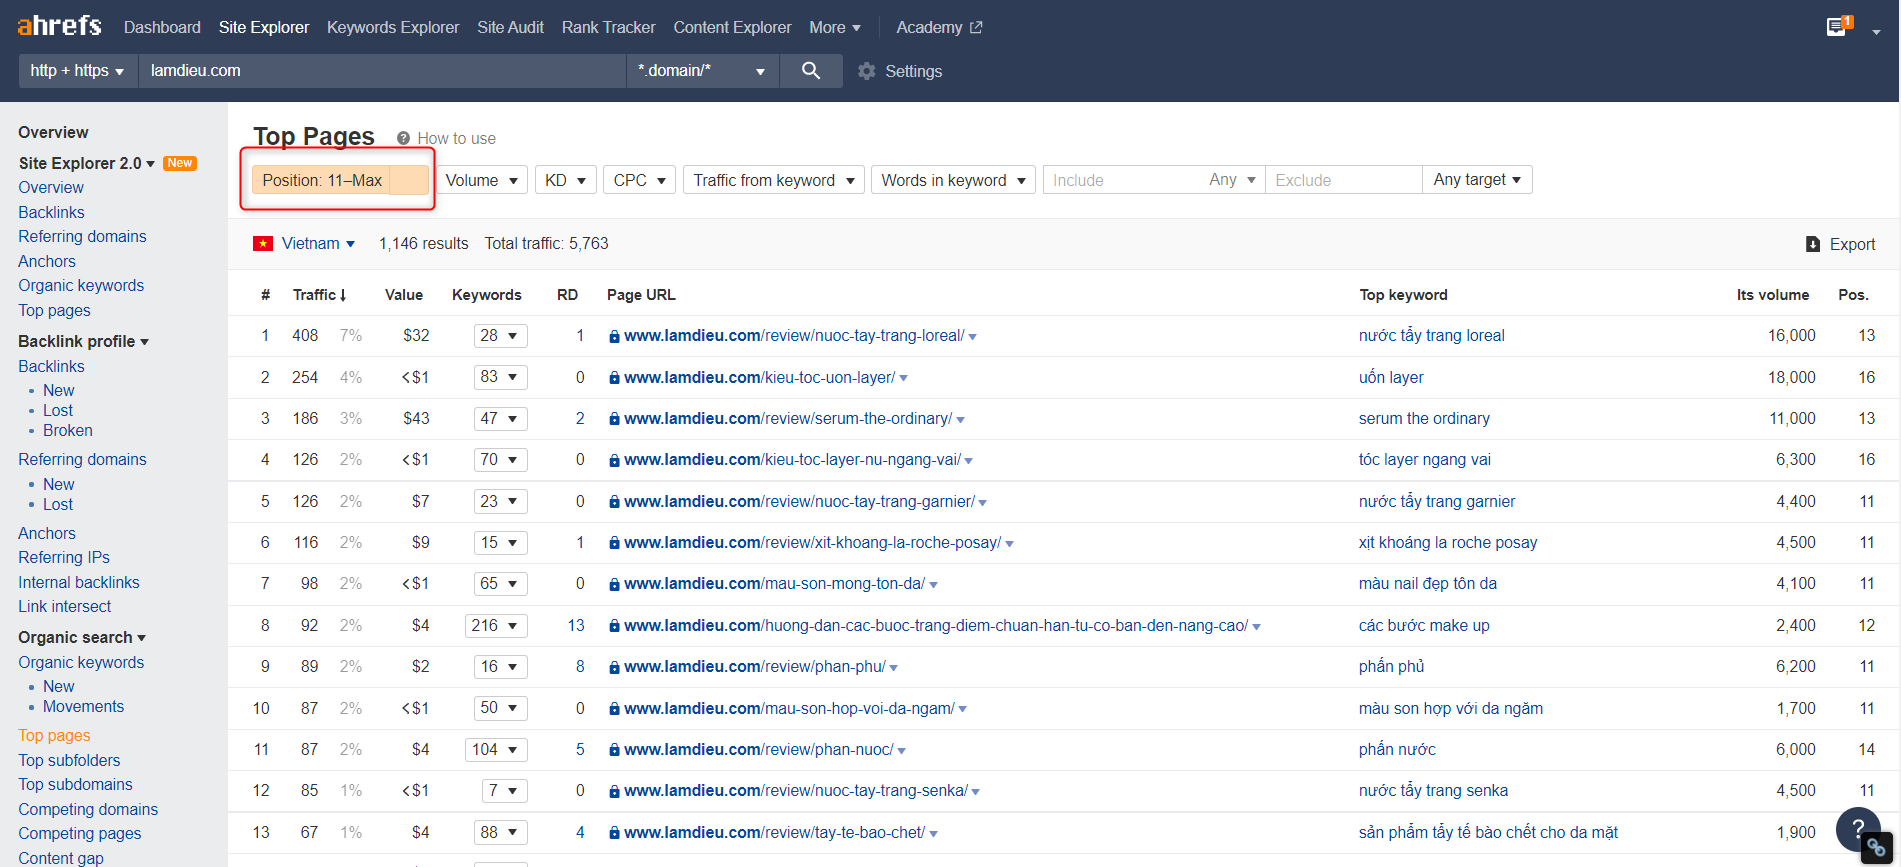Image resolution: width=1901 pixels, height=867 pixels.
Task: Open Content gap in sidebar
Action: pos(61,858)
